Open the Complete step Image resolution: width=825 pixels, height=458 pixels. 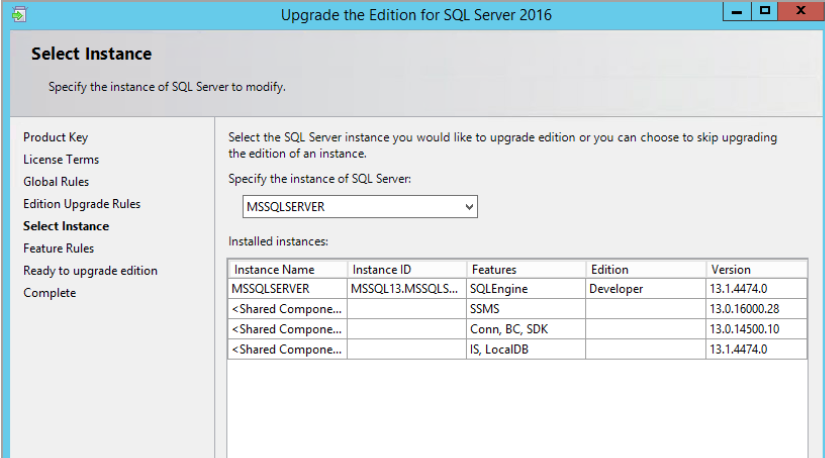[x=49, y=293]
